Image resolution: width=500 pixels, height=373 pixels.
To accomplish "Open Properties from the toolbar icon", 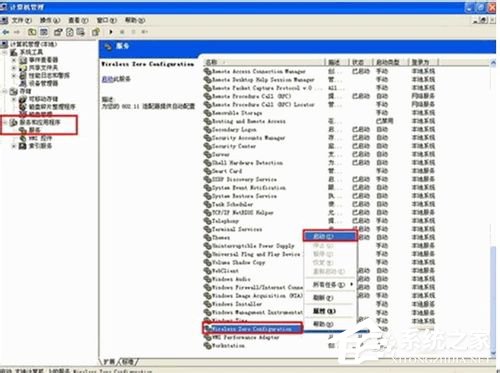I will [x=58, y=32].
